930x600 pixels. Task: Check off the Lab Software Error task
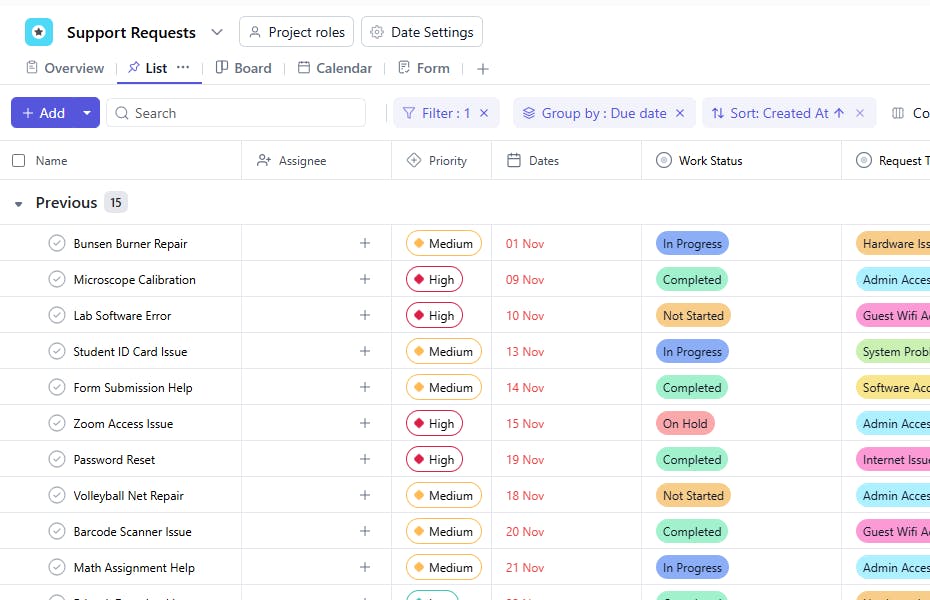pyautogui.click(x=57, y=315)
